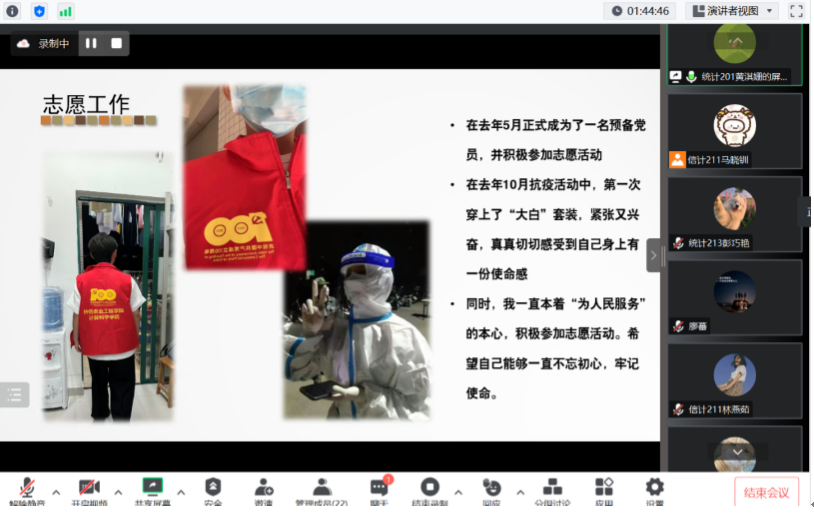This screenshot has width=814, height=516.
Task: Open the breakout rooms icon
Action: pos(548,489)
